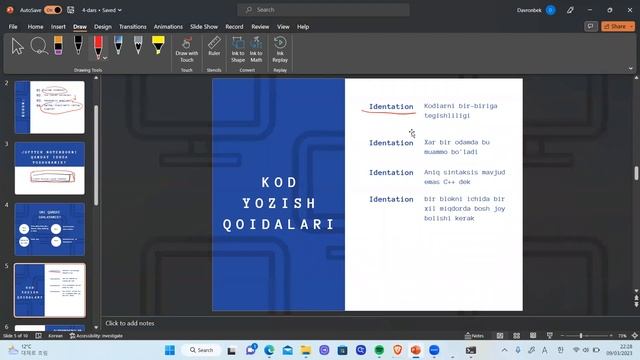Open the Windows Start menu
640x360 pixels.
click(x=170, y=350)
